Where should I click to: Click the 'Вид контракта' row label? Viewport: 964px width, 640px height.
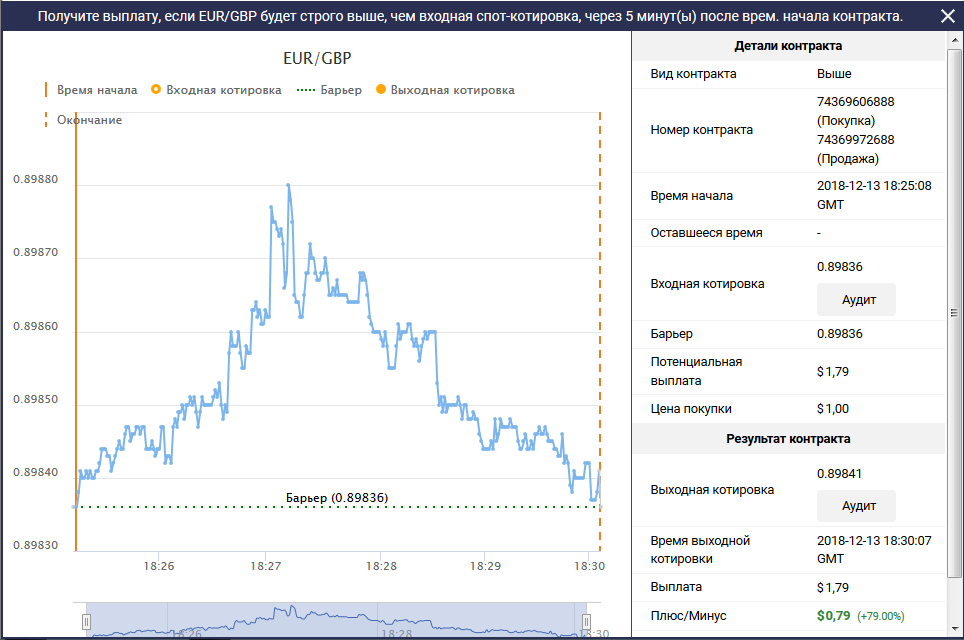click(693, 74)
